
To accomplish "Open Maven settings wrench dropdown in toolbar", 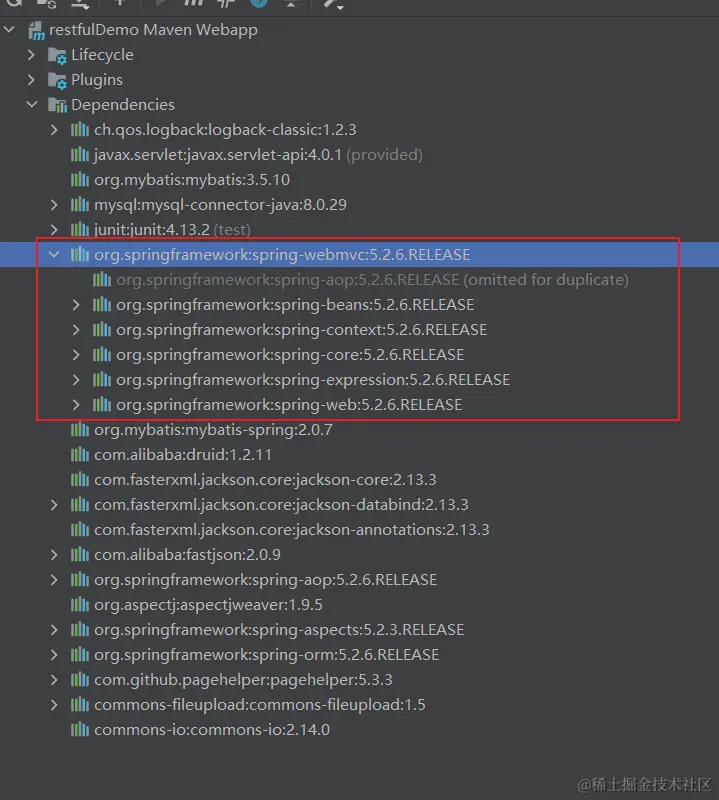I will click(x=334, y=4).
